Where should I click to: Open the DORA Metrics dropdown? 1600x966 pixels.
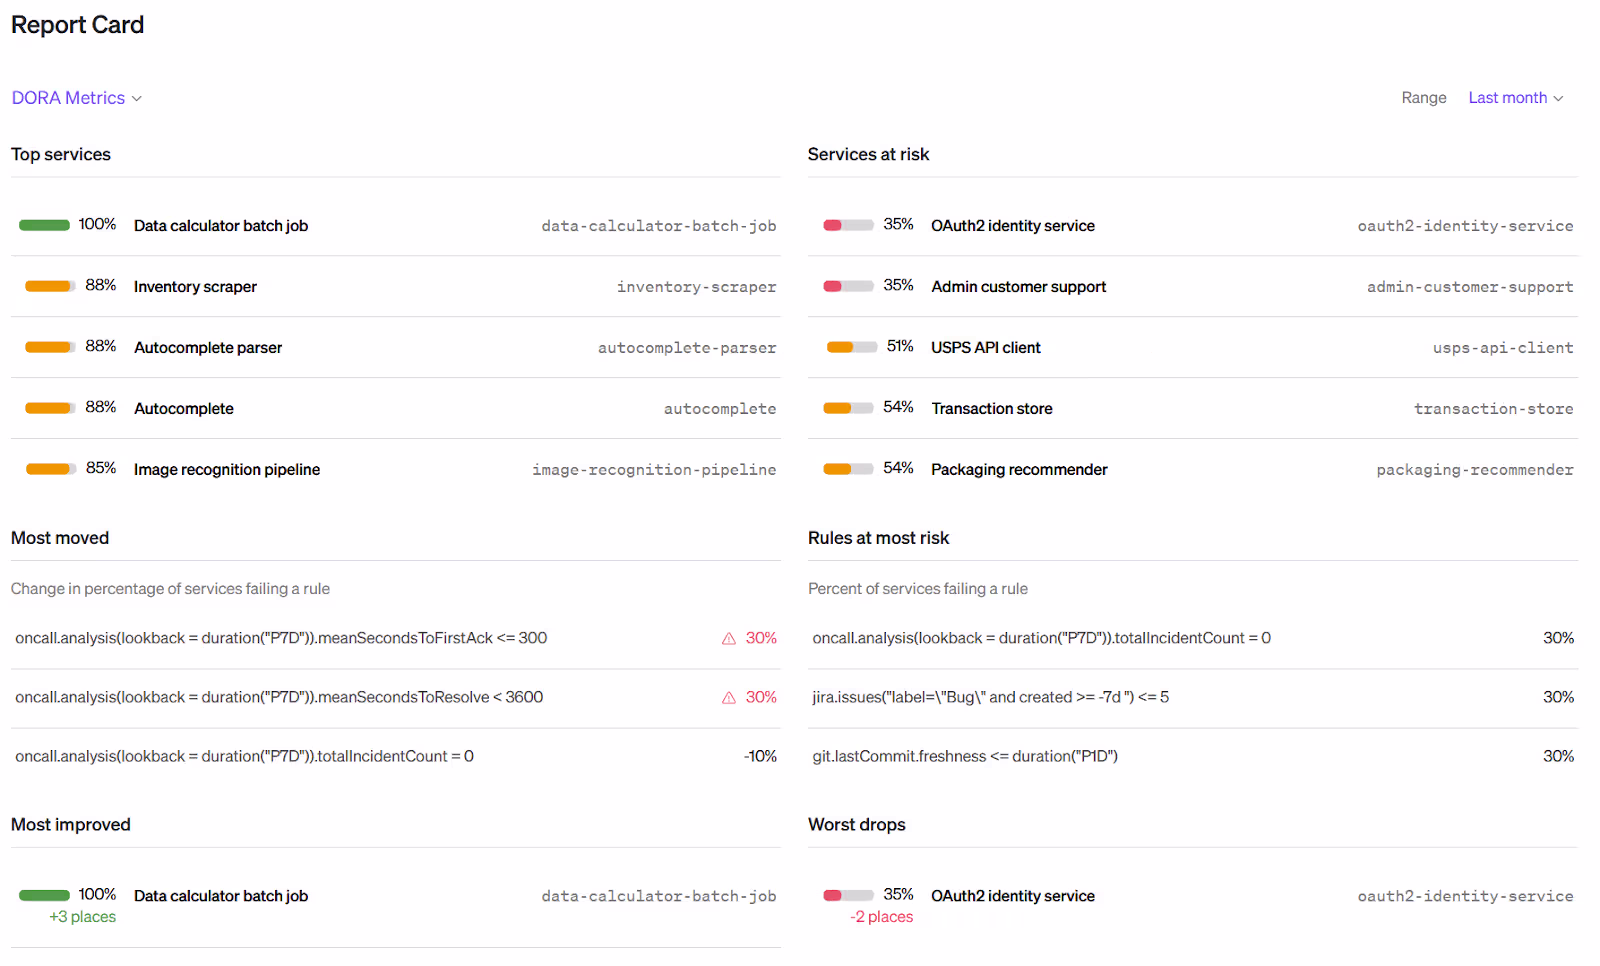coord(76,98)
